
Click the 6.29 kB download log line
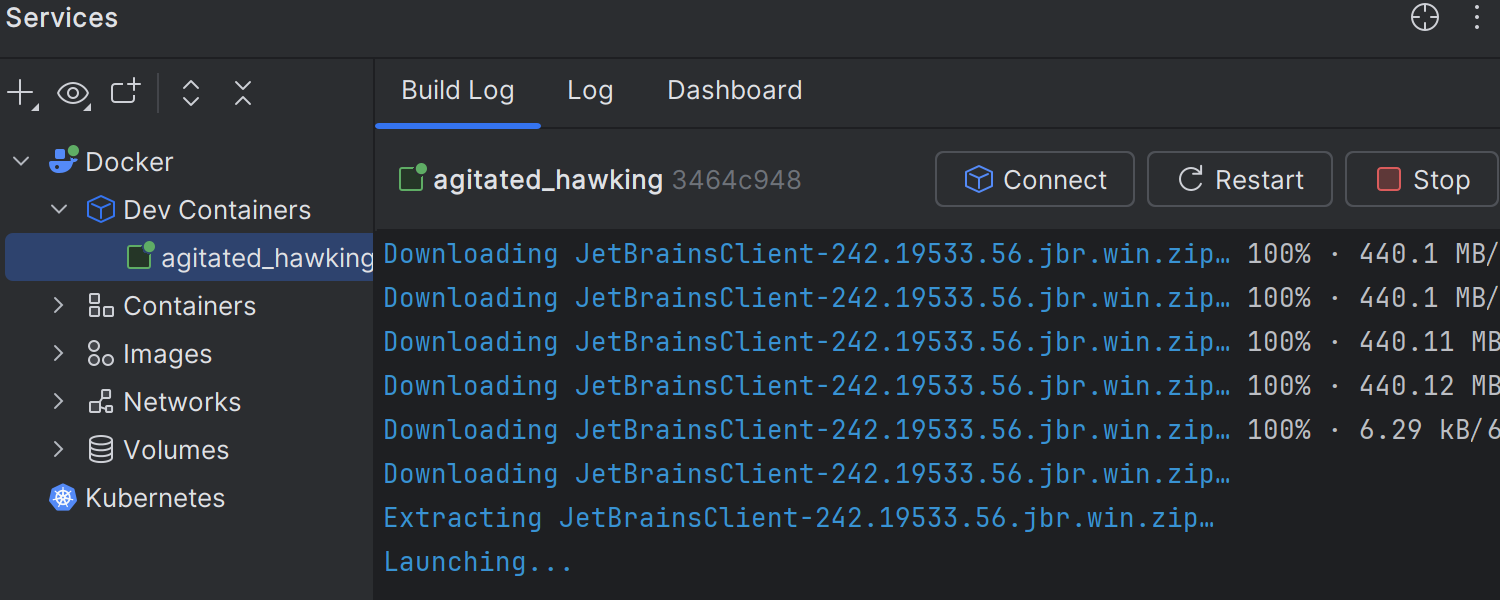pyautogui.click(x=941, y=430)
